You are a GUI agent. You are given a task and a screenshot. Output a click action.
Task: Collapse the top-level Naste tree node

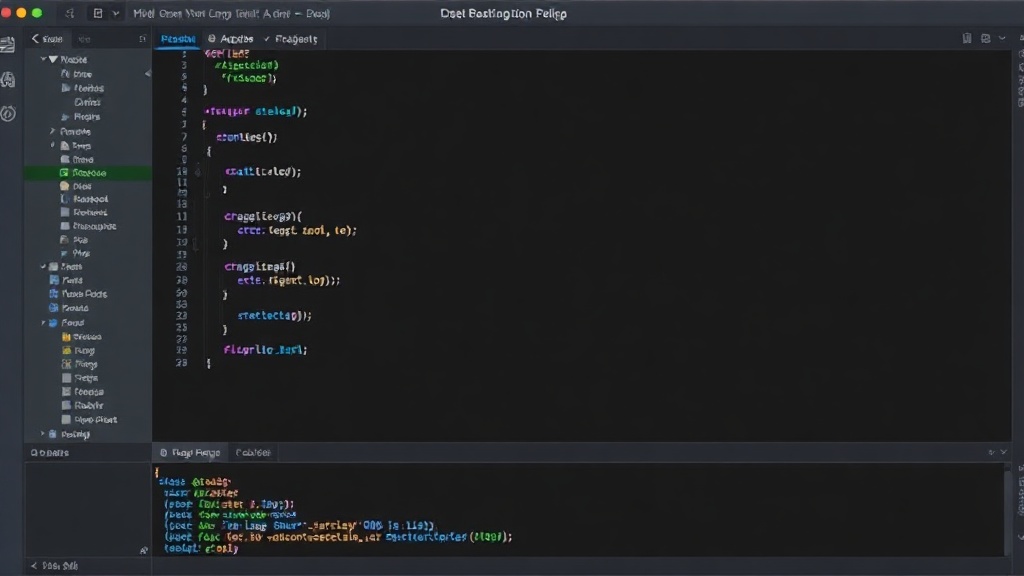(44, 59)
